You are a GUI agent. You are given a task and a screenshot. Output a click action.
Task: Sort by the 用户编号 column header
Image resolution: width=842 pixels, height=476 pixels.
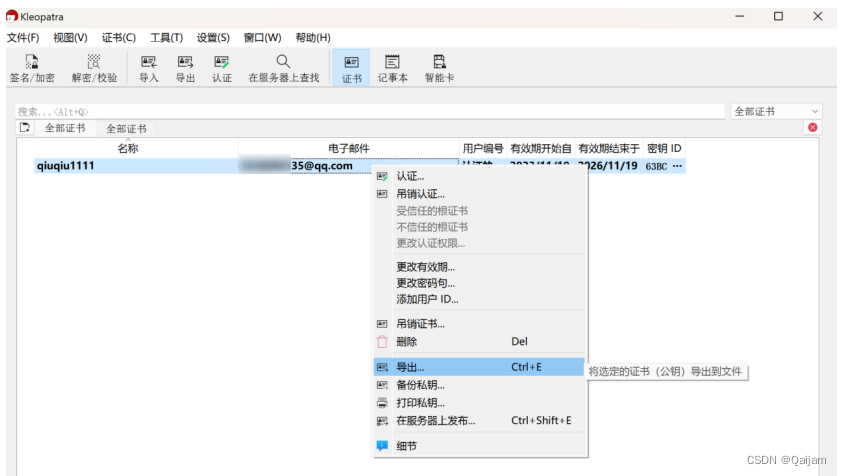click(483, 148)
